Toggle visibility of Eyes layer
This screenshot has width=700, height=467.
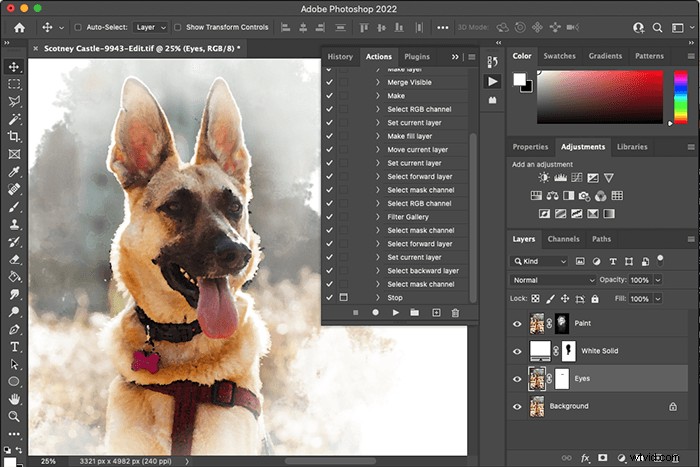517,379
